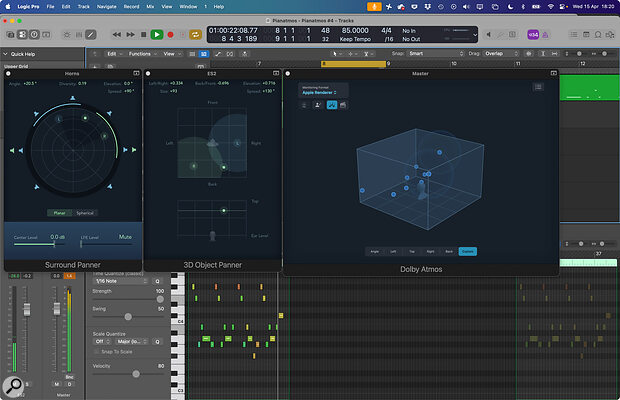Click the Rewind transport button

coord(117,35)
